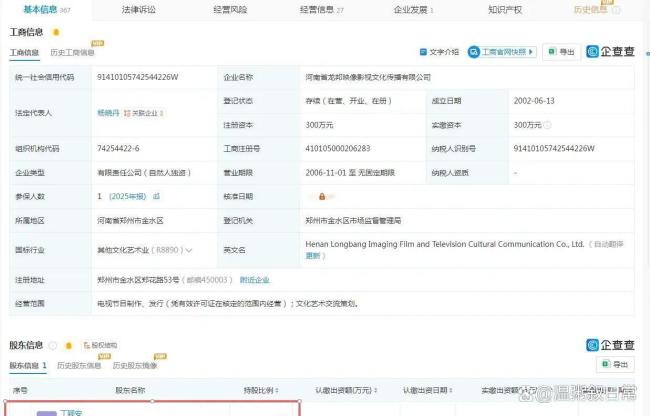The image size is (650, 416).
Task: Click the trend icon after 2025年报
Action: (x=156, y=196)
